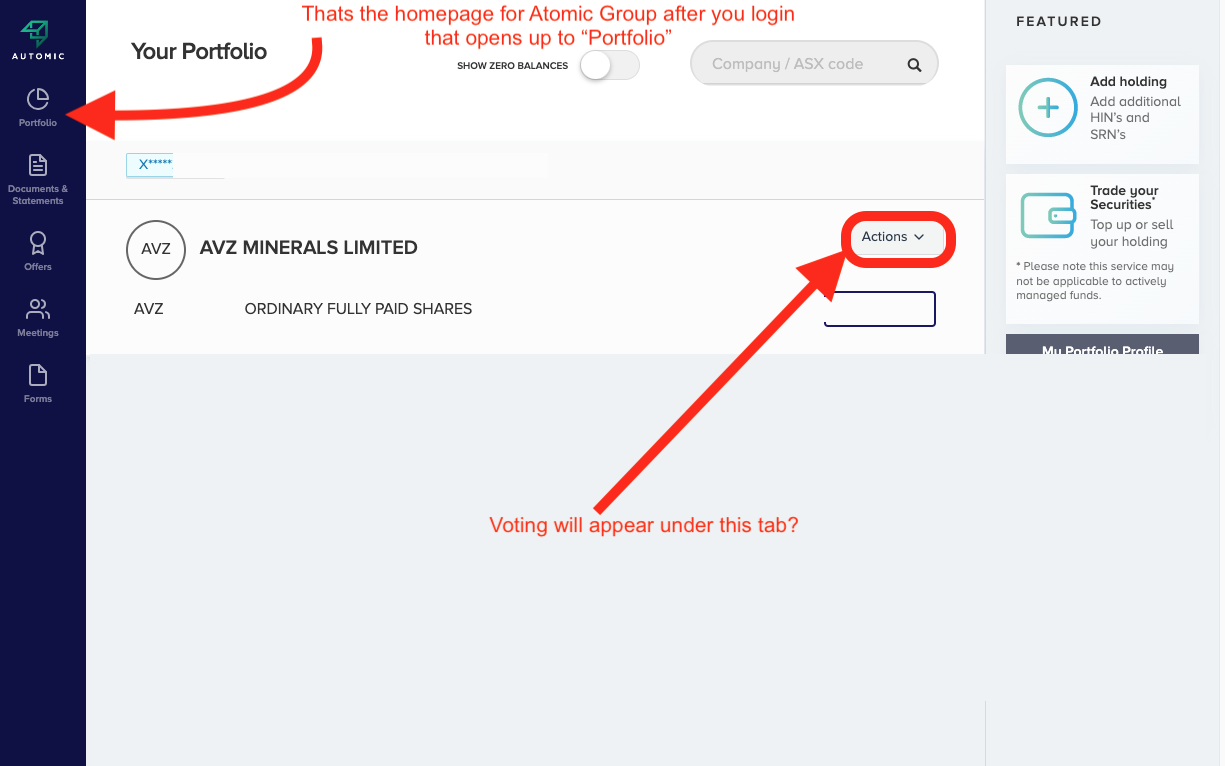Select the Forms file icon

click(x=38, y=375)
